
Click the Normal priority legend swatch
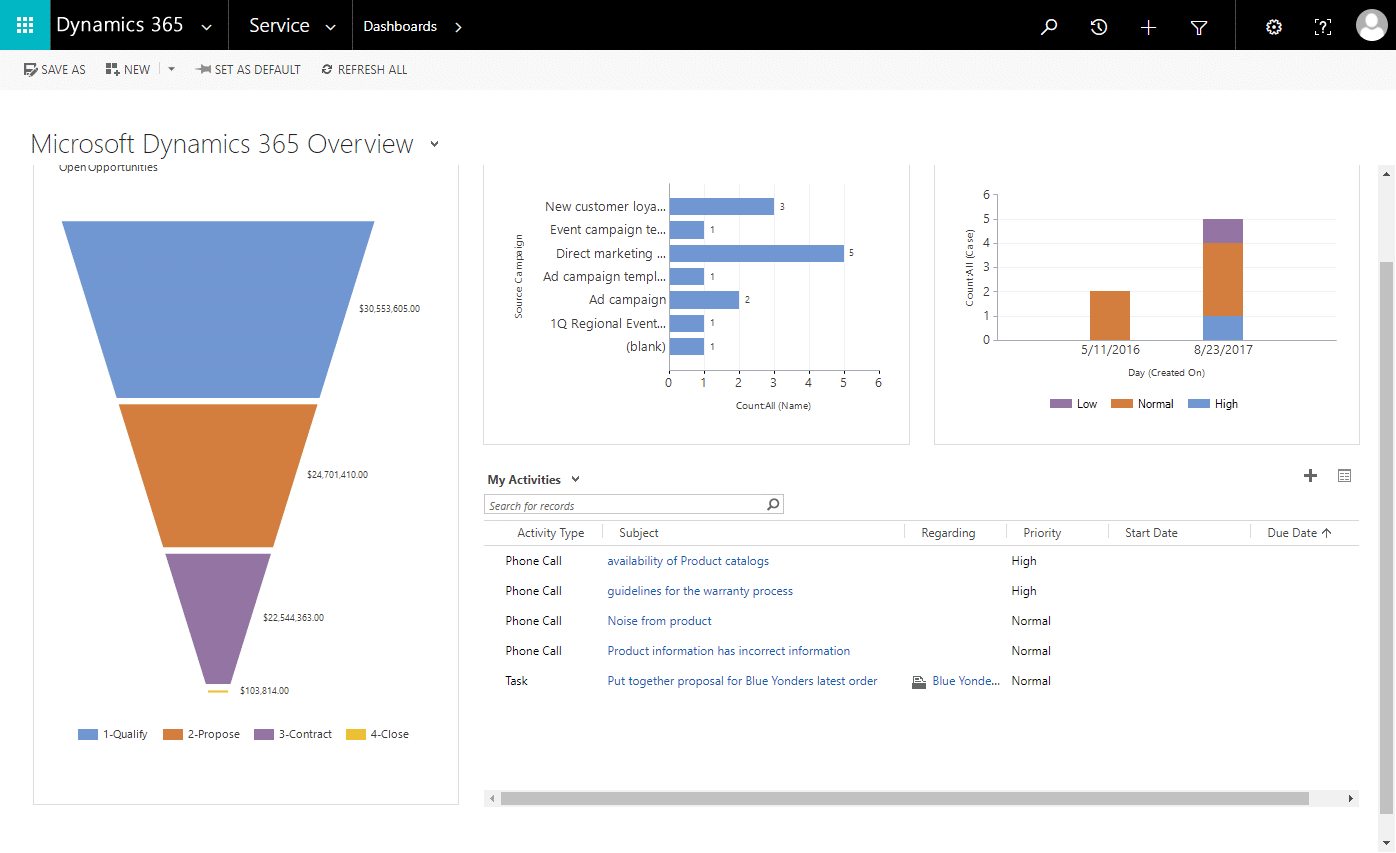(1121, 404)
